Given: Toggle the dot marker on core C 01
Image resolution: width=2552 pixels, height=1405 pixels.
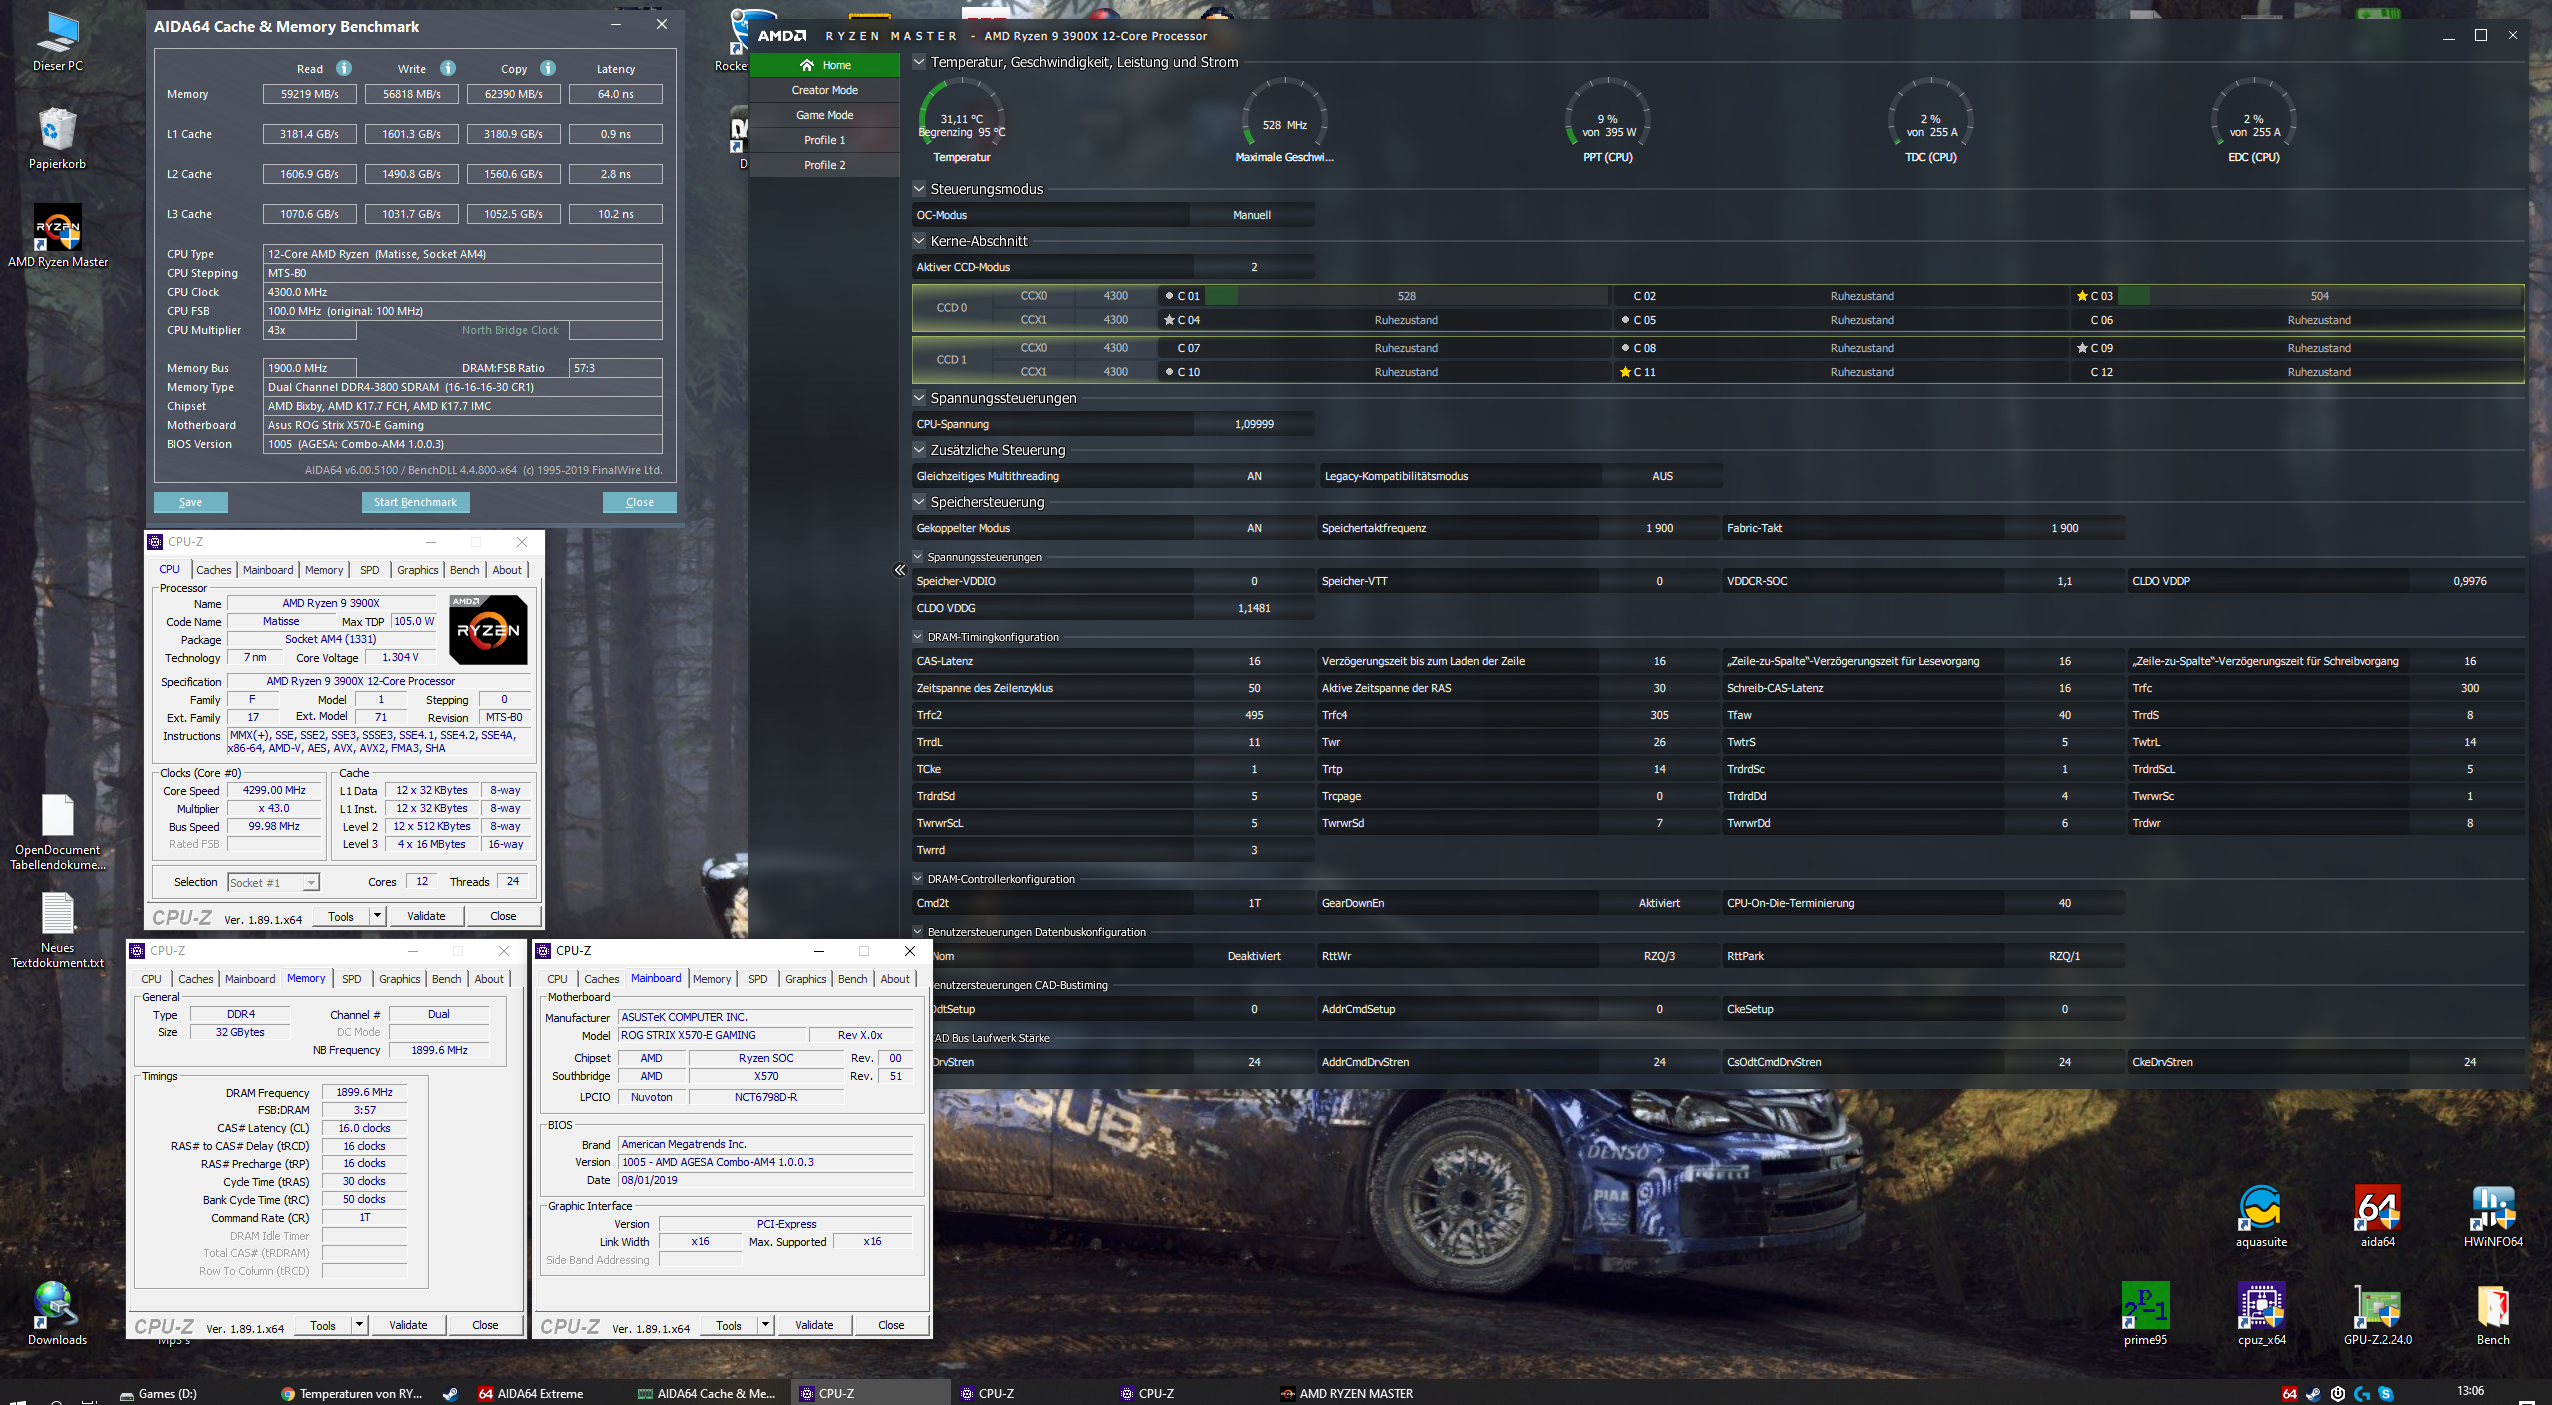Looking at the screenshot, I should tap(1169, 296).
